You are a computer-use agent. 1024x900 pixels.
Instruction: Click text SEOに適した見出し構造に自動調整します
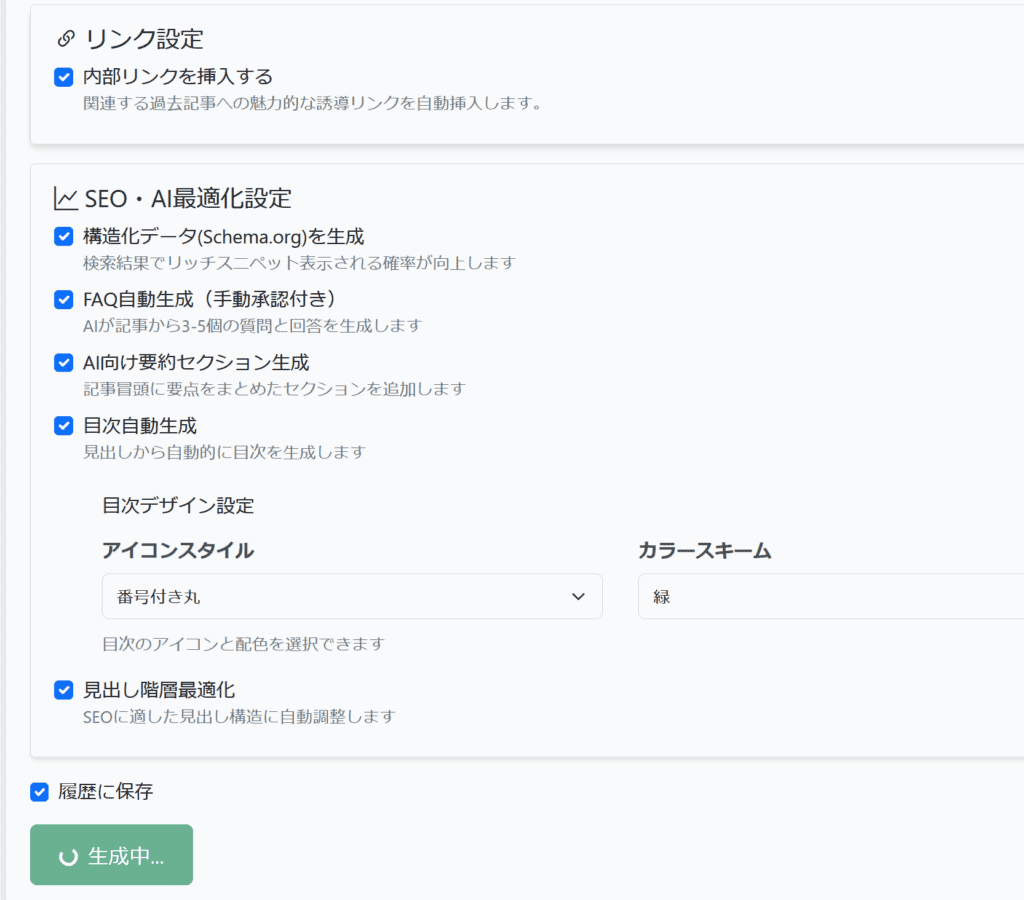pos(239,716)
